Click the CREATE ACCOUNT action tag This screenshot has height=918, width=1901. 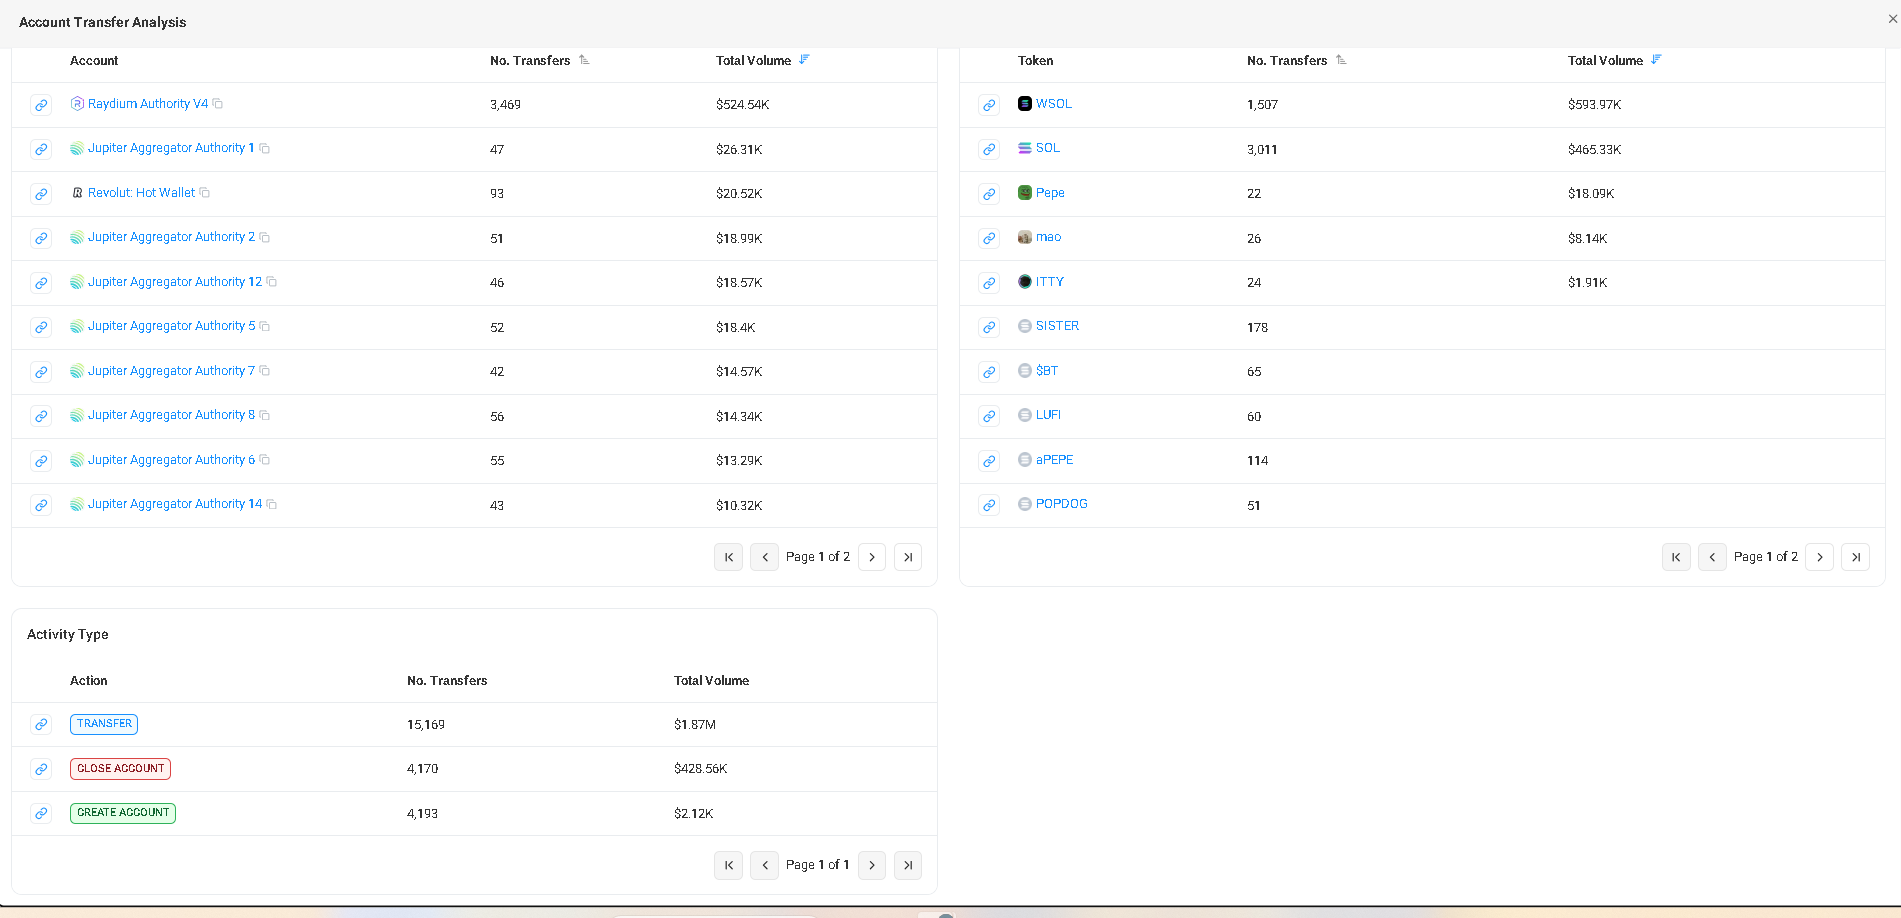(123, 813)
